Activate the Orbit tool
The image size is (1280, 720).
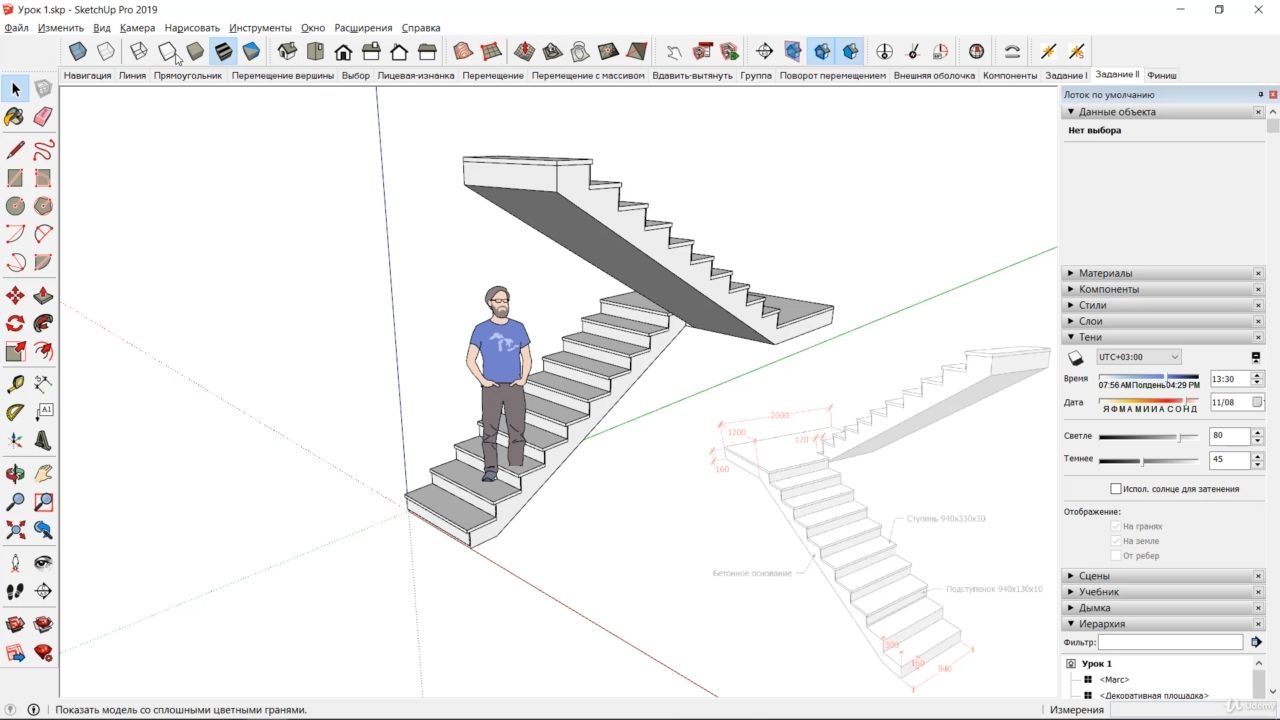[x=15, y=474]
